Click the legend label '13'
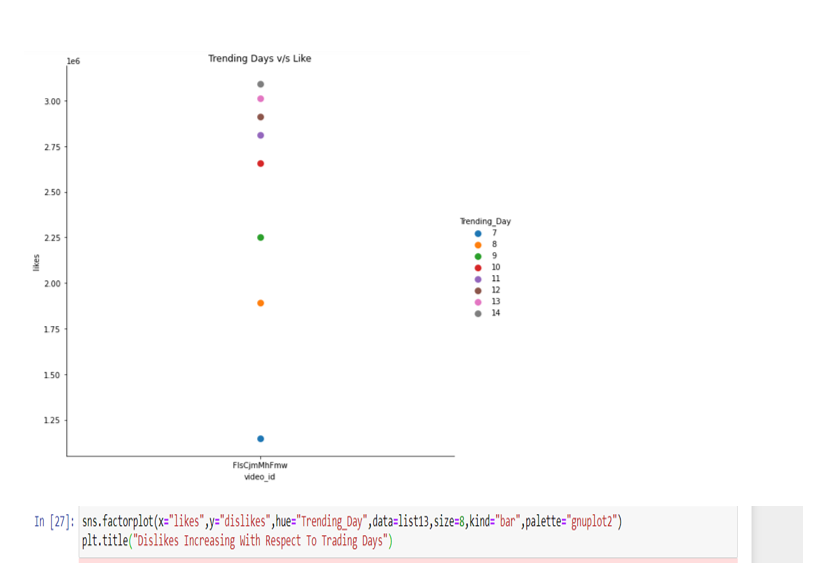 pos(495,301)
